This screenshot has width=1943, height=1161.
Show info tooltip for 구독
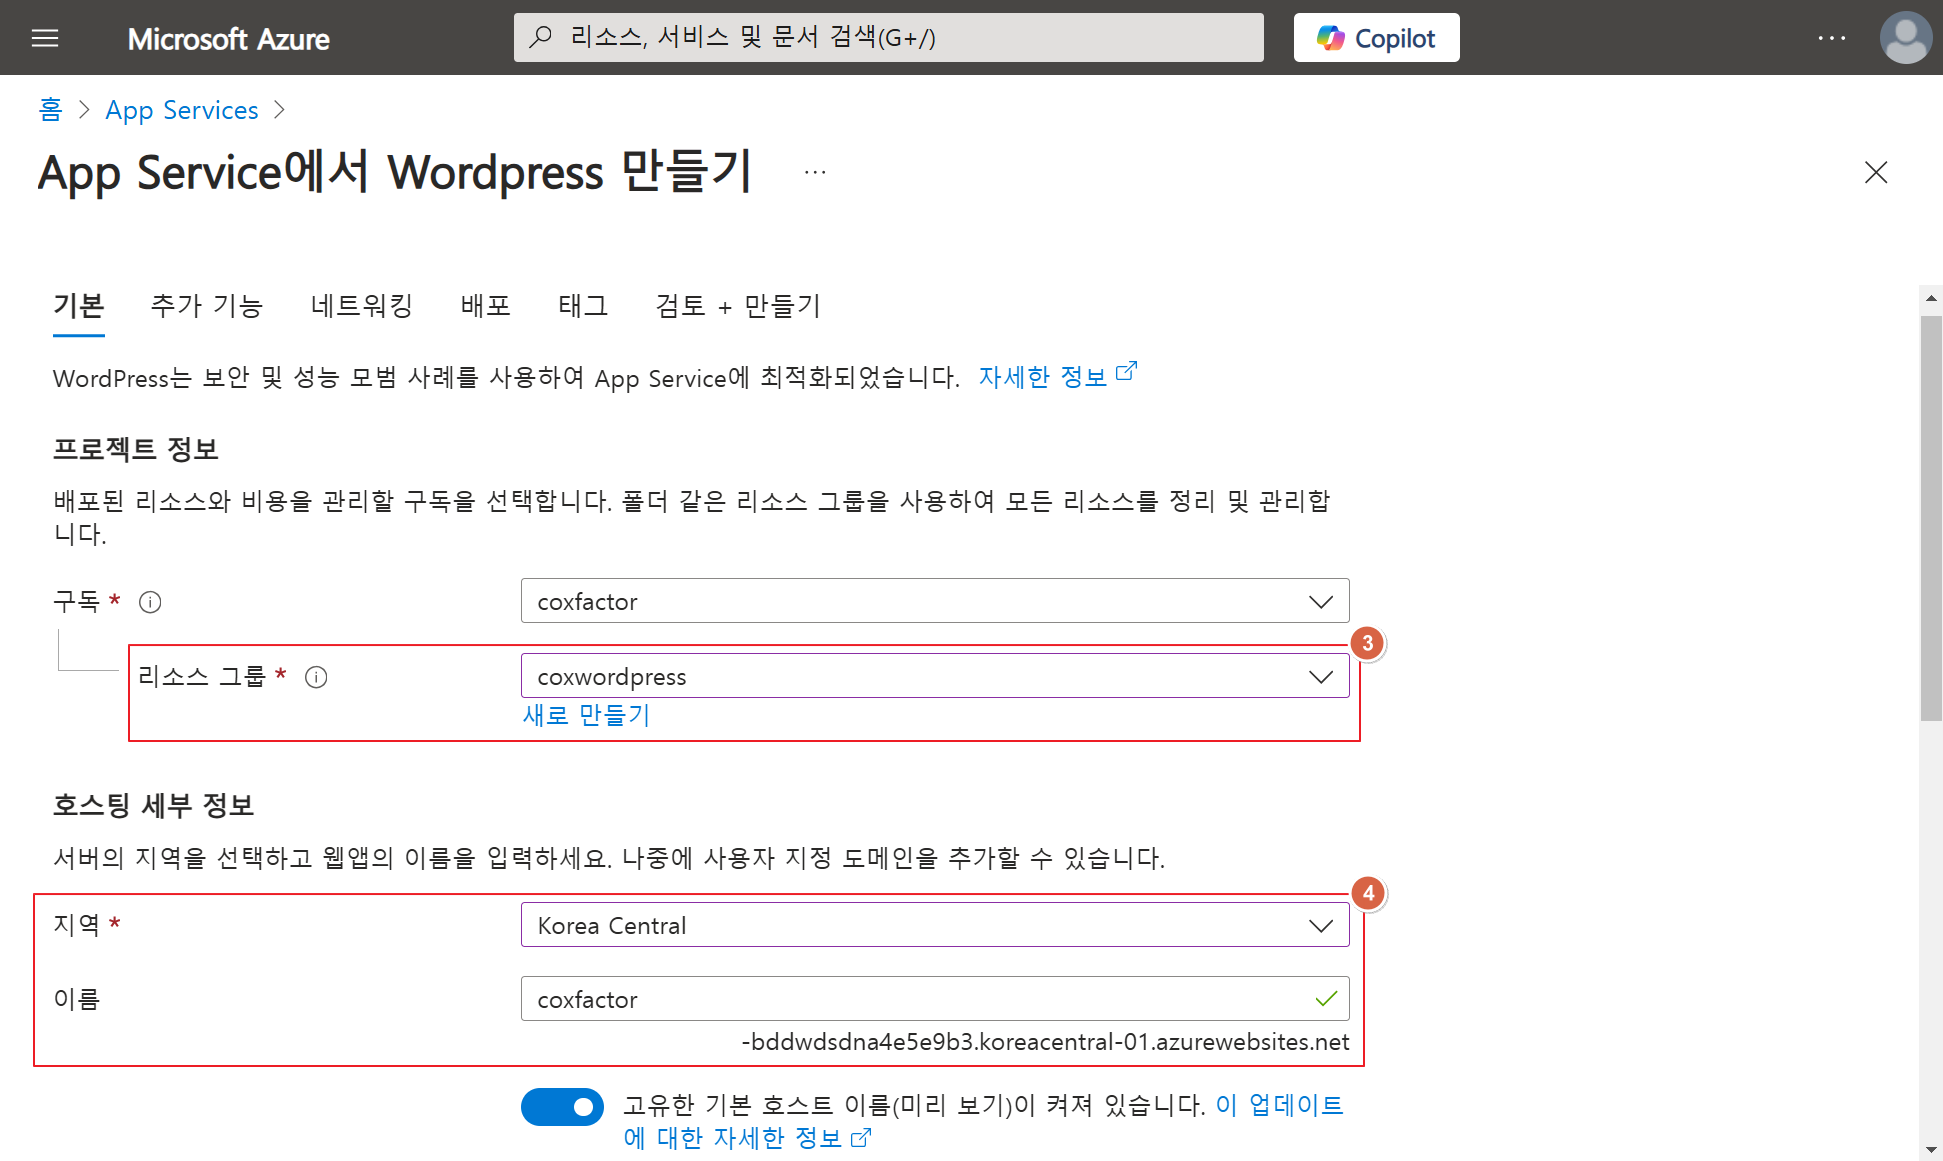150,602
